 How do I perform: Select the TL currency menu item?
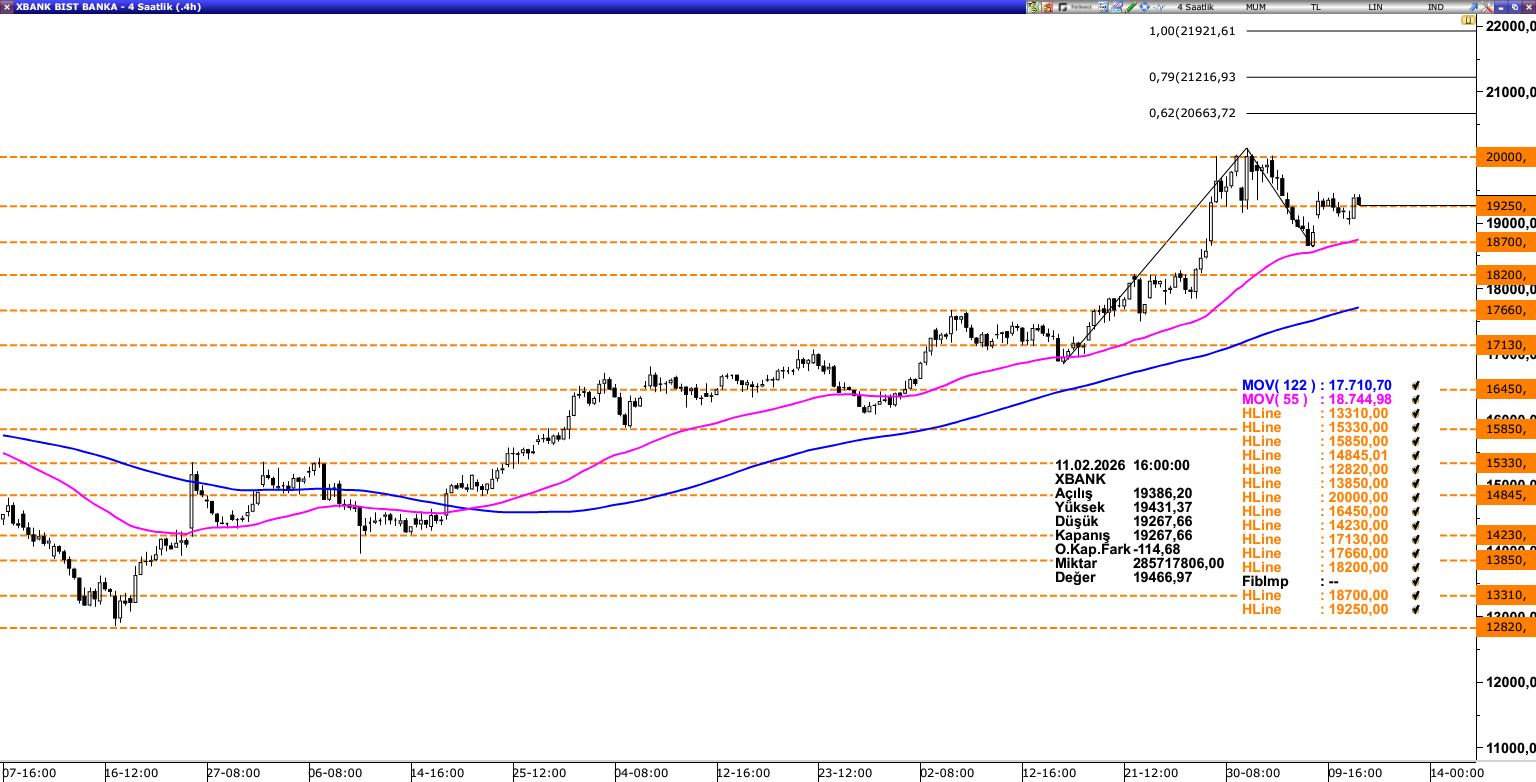pos(1316,7)
